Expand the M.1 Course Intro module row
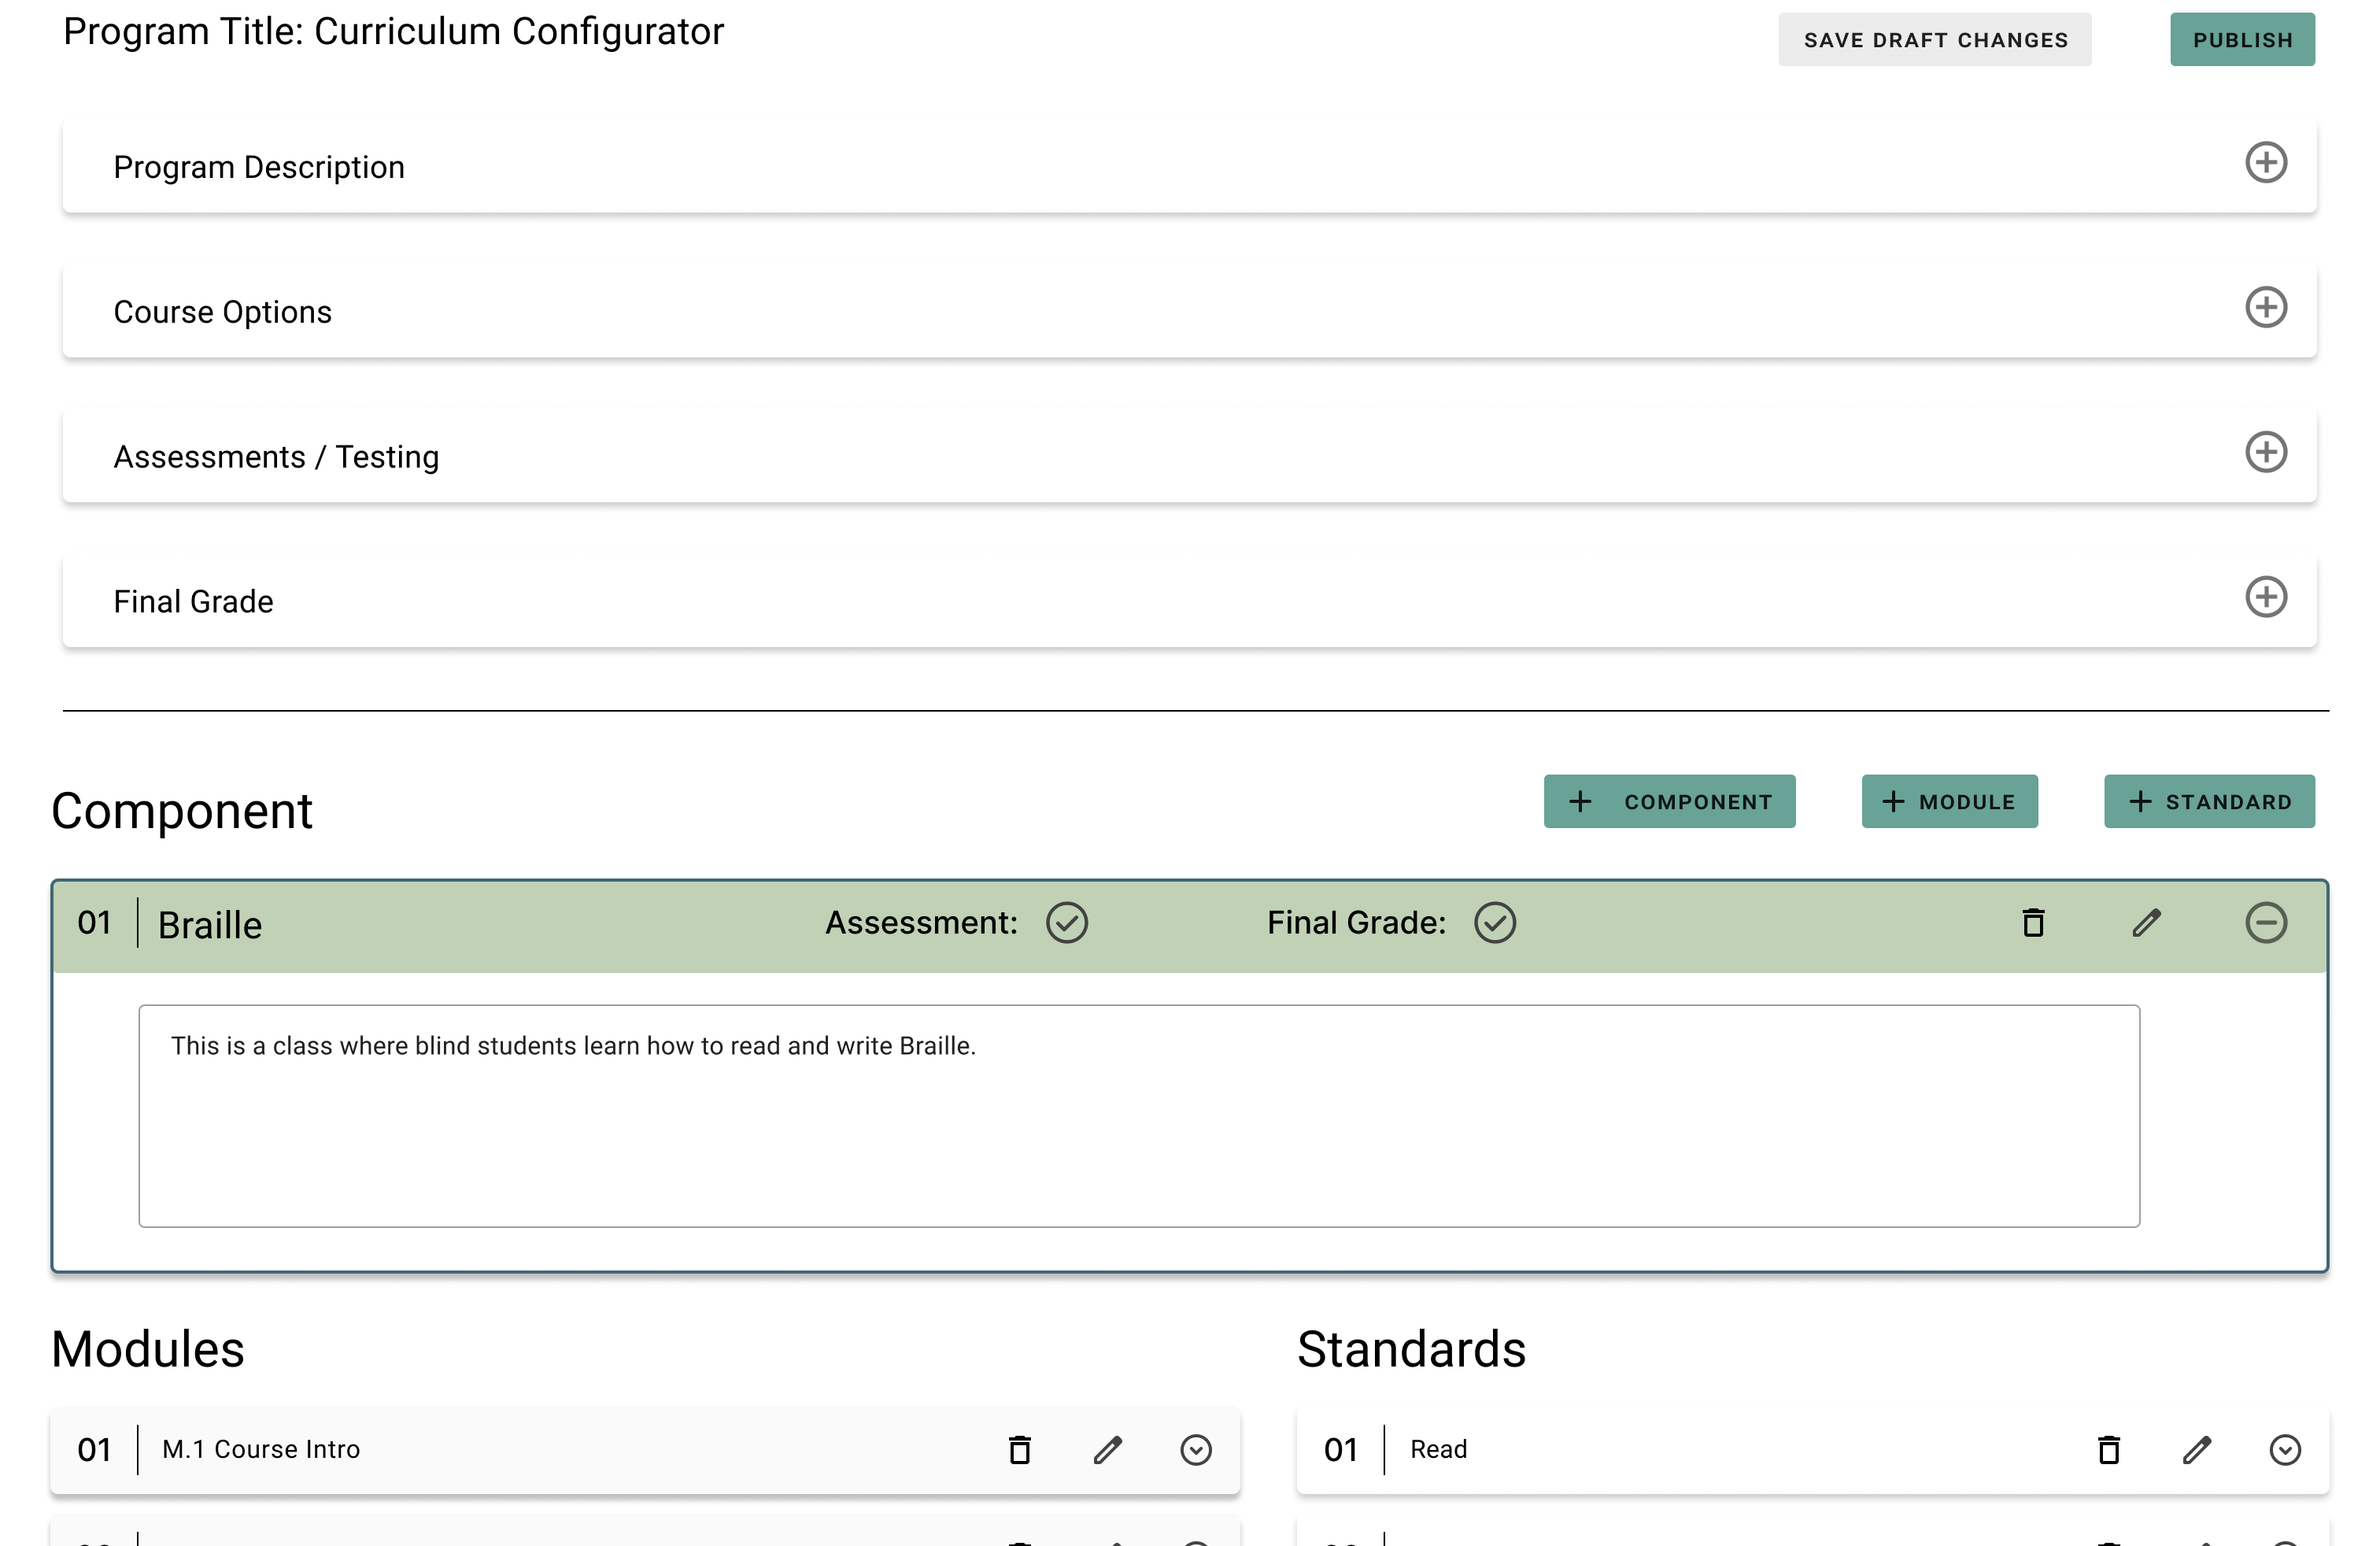This screenshot has height=1546, width=2380. pos(1196,1449)
